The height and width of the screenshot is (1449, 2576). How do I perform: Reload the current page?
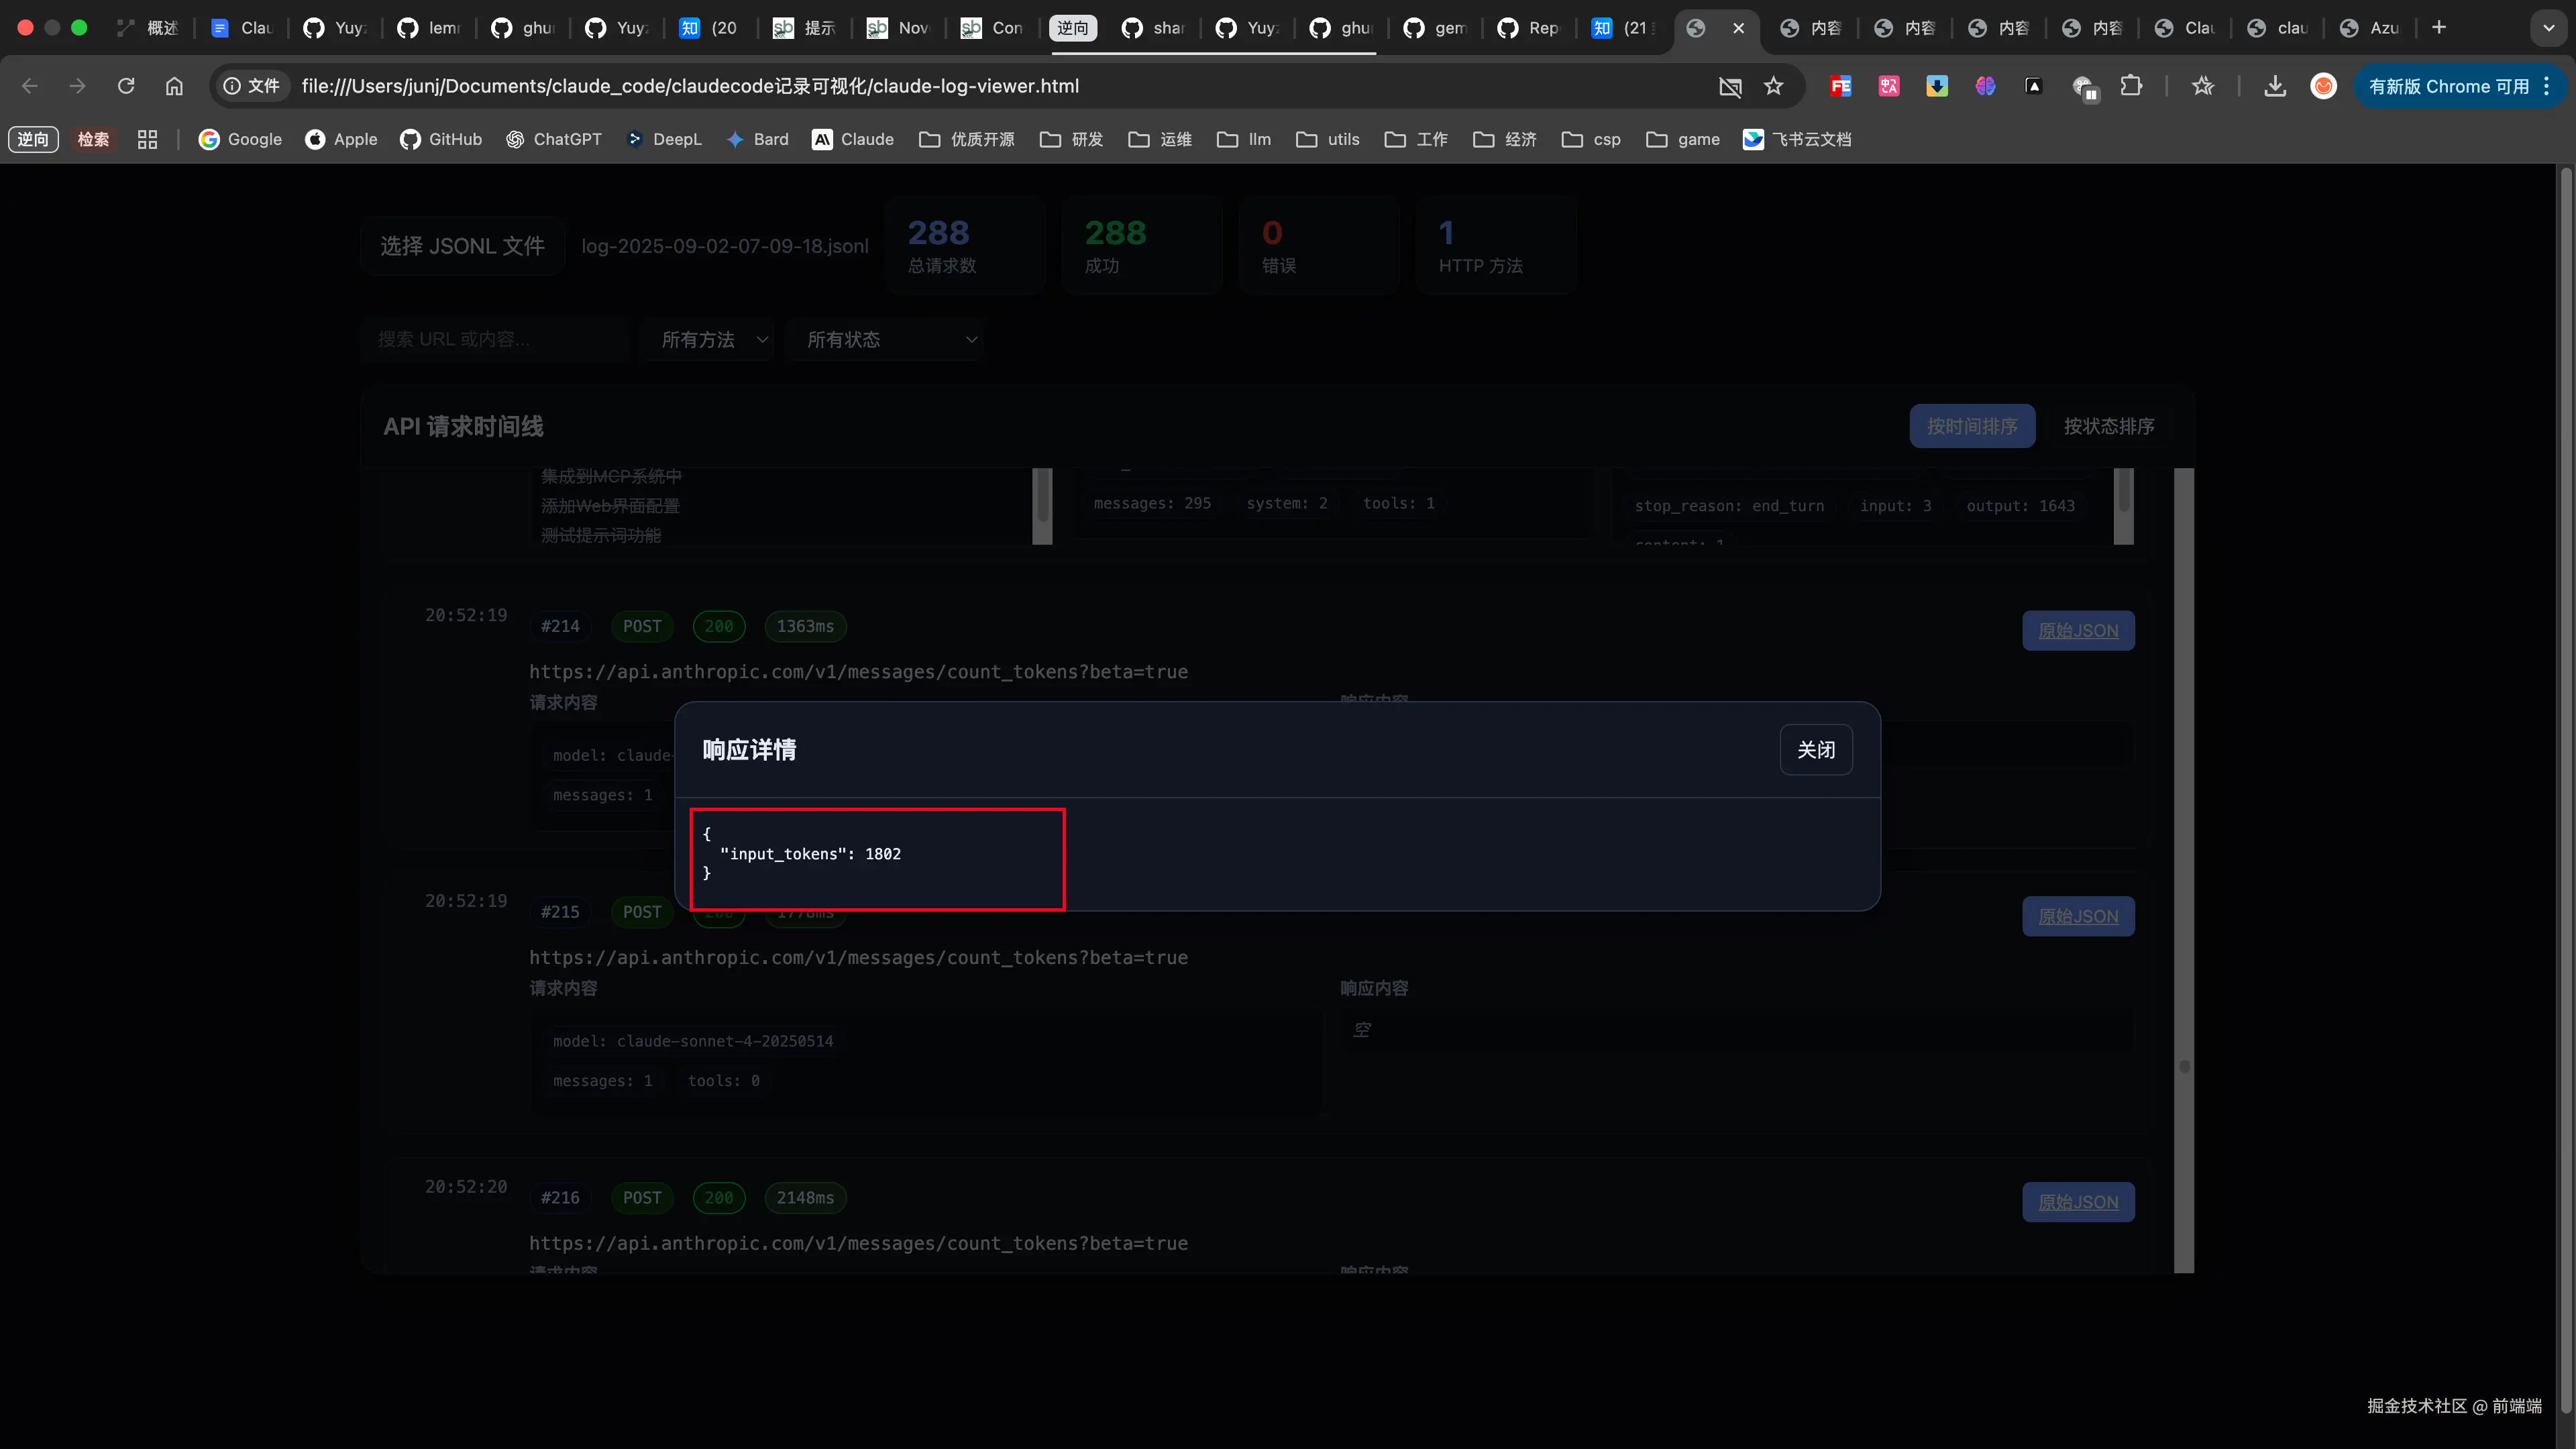click(x=126, y=86)
